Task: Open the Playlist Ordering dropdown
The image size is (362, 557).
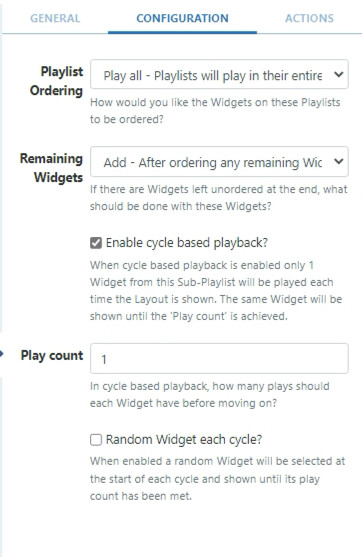Action: point(219,74)
